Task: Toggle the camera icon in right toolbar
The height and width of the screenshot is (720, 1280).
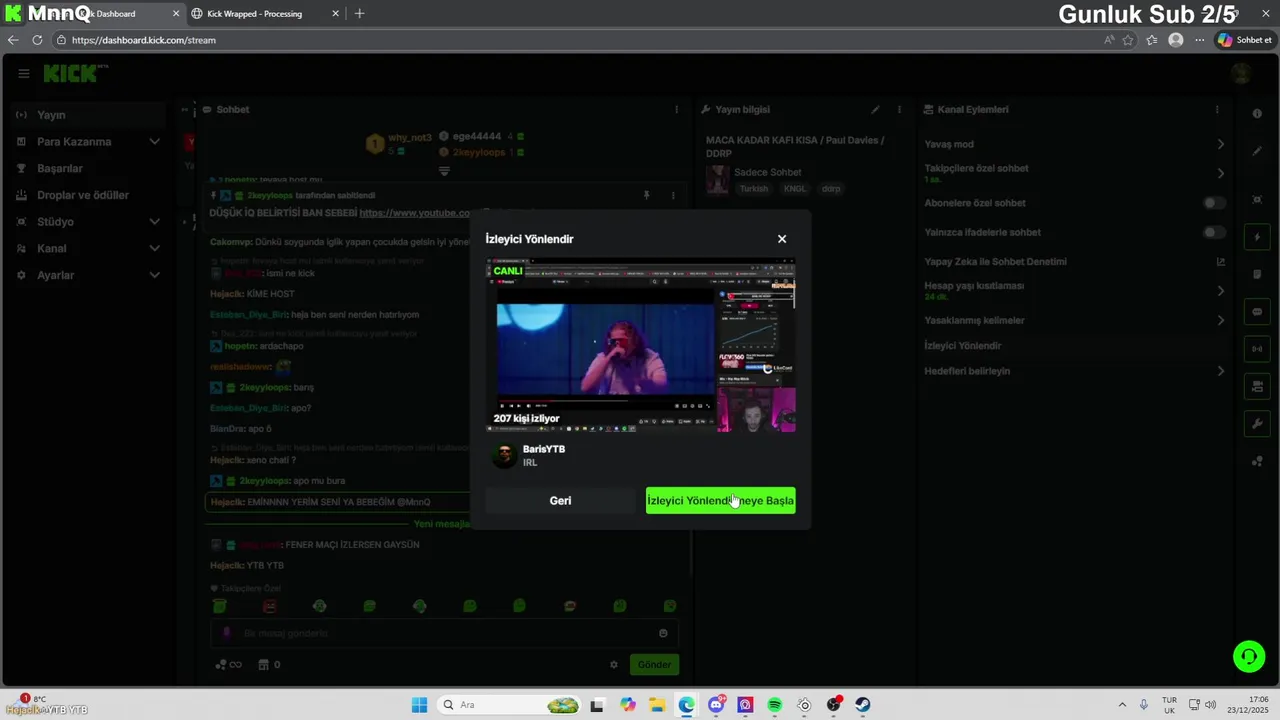Action: click(1257, 386)
